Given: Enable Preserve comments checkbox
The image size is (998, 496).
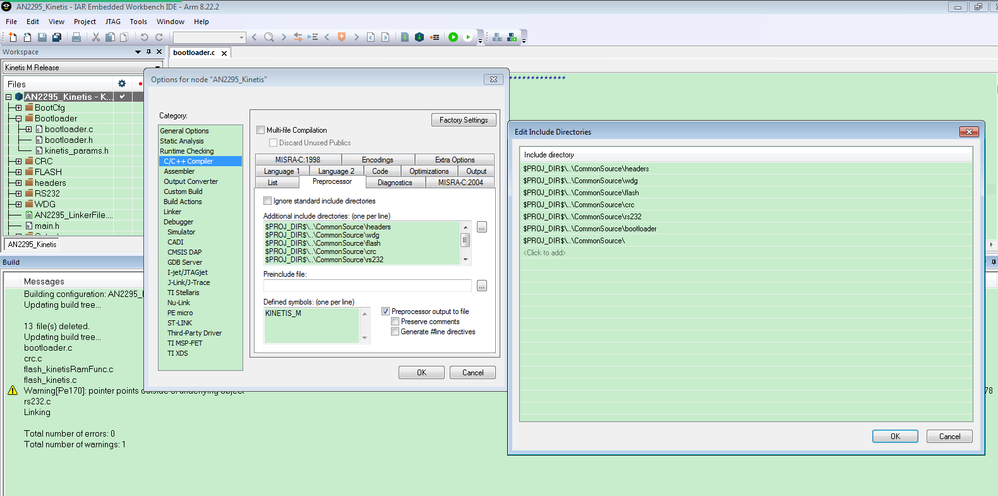Looking at the screenshot, I should pyautogui.click(x=395, y=322).
